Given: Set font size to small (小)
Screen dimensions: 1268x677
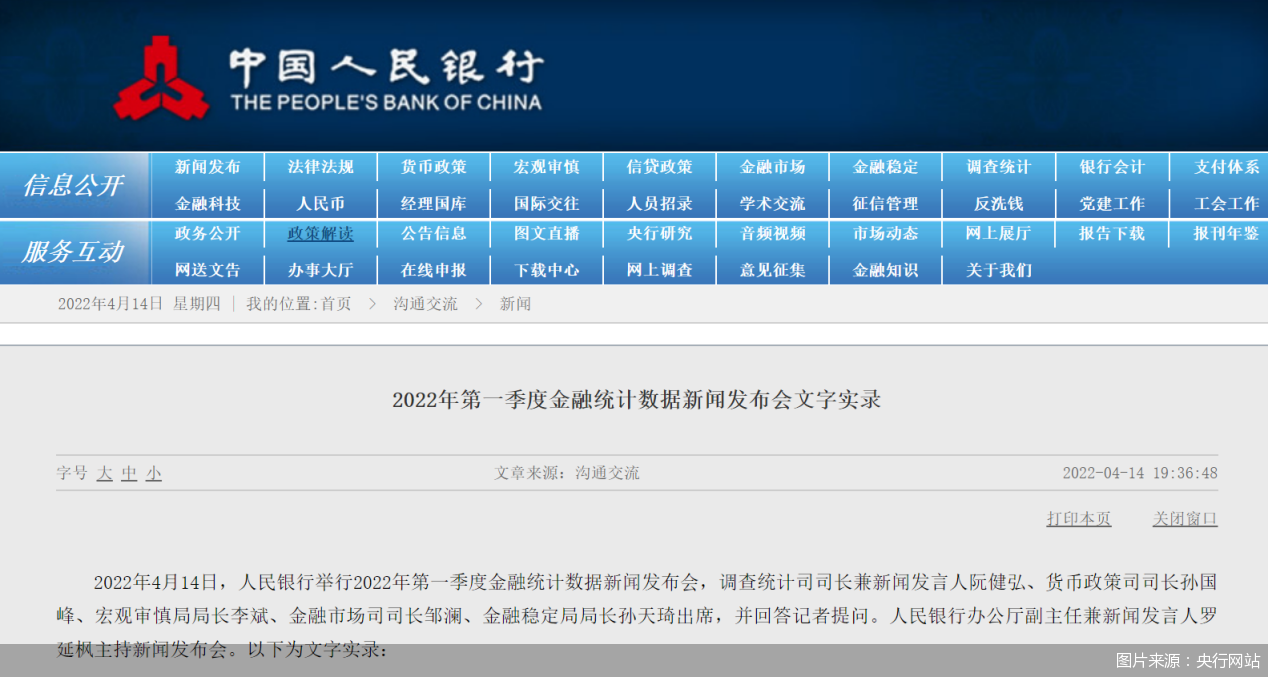Looking at the screenshot, I should tap(153, 473).
